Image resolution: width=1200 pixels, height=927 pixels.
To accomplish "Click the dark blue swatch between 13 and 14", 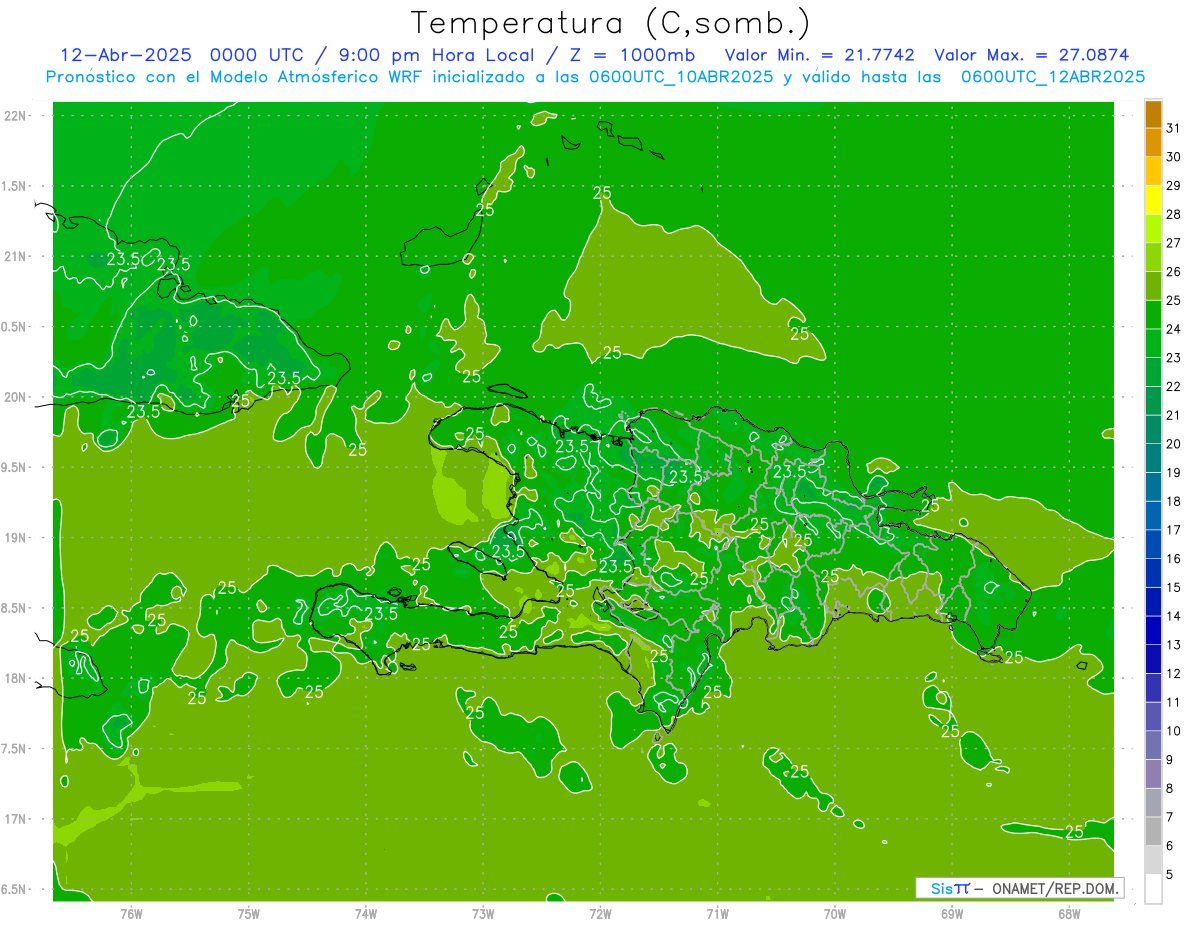I will point(1153,631).
